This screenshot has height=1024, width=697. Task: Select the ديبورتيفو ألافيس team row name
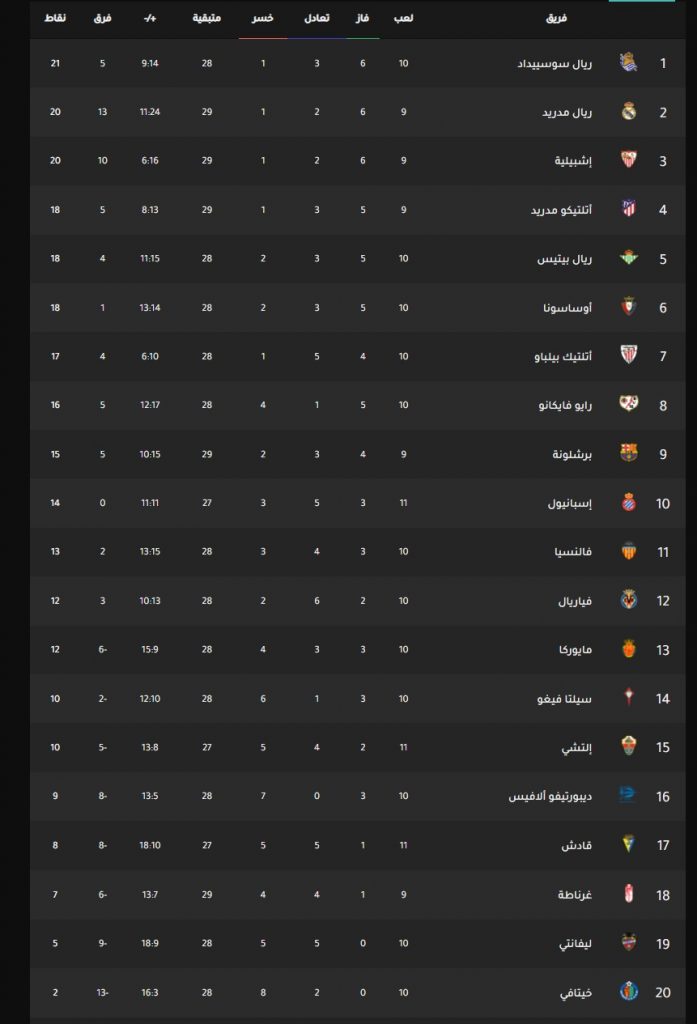pos(550,796)
